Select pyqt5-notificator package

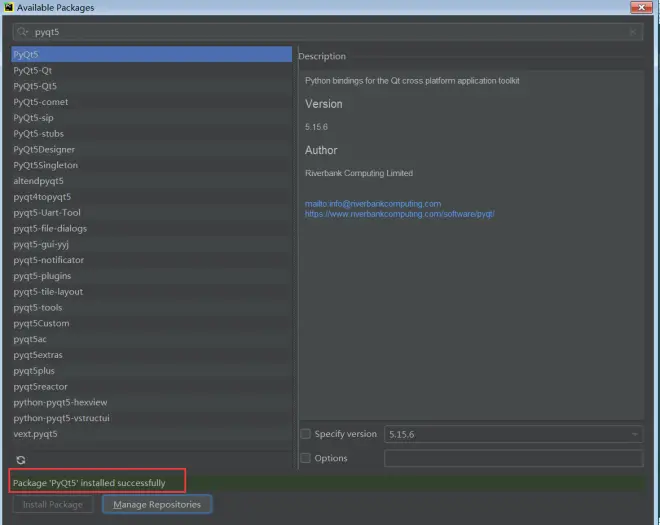pos(152,260)
